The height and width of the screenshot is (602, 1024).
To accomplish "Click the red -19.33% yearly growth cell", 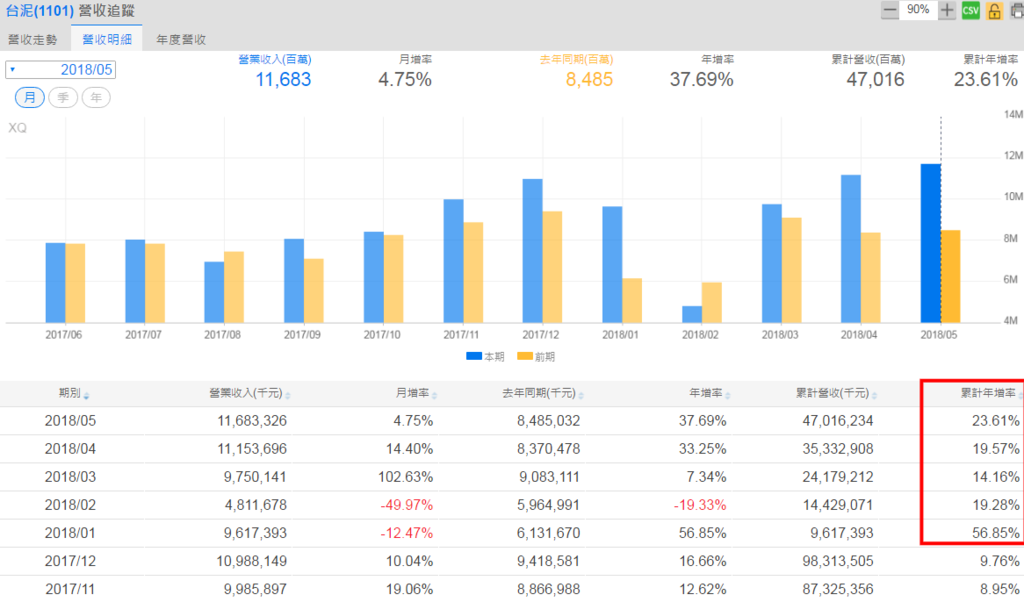I will click(x=699, y=505).
